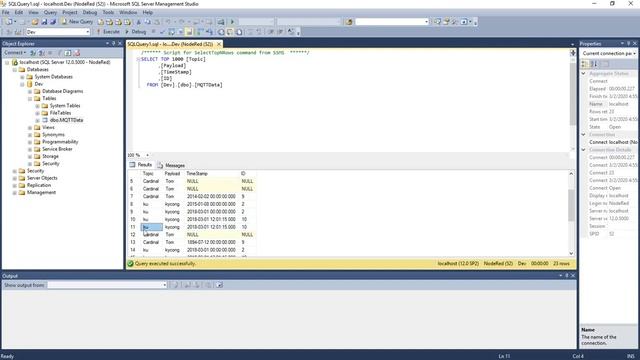This screenshot has height=360, width=640.
Task: Open the Query menu
Action: coord(50,12)
